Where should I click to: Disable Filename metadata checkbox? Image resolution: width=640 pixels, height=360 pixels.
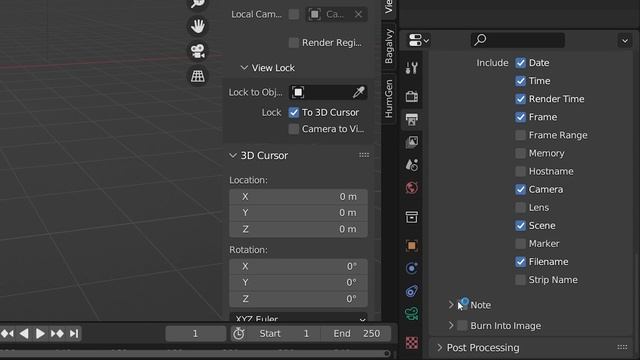pyautogui.click(x=520, y=262)
